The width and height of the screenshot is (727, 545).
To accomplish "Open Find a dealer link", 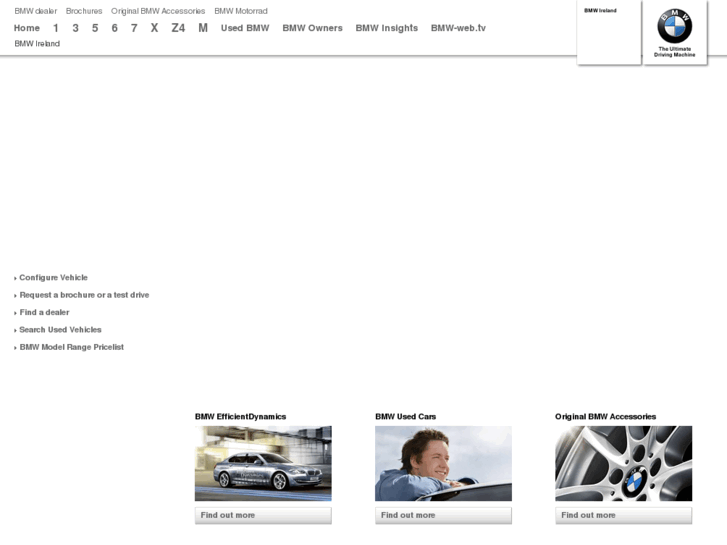I will tap(45, 312).
